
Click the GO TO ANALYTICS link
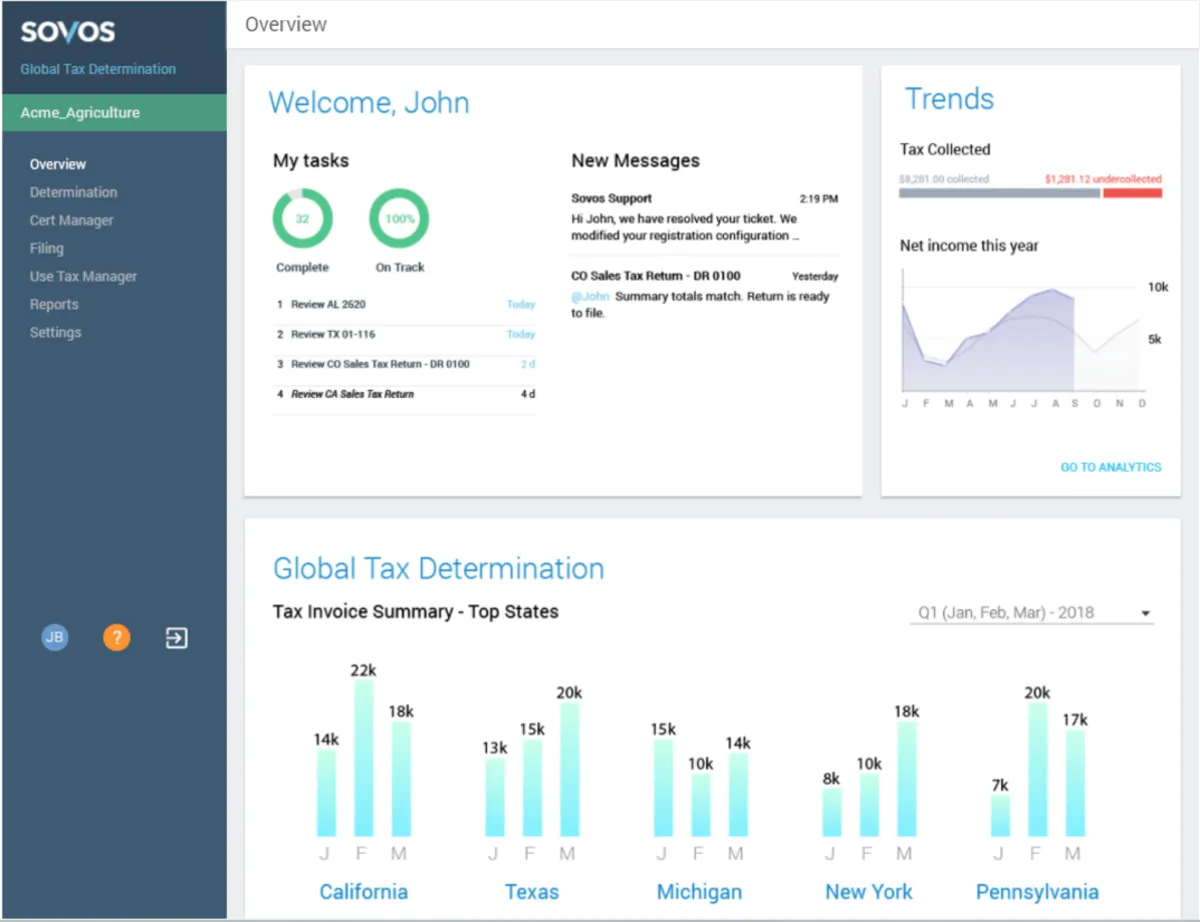click(1110, 467)
